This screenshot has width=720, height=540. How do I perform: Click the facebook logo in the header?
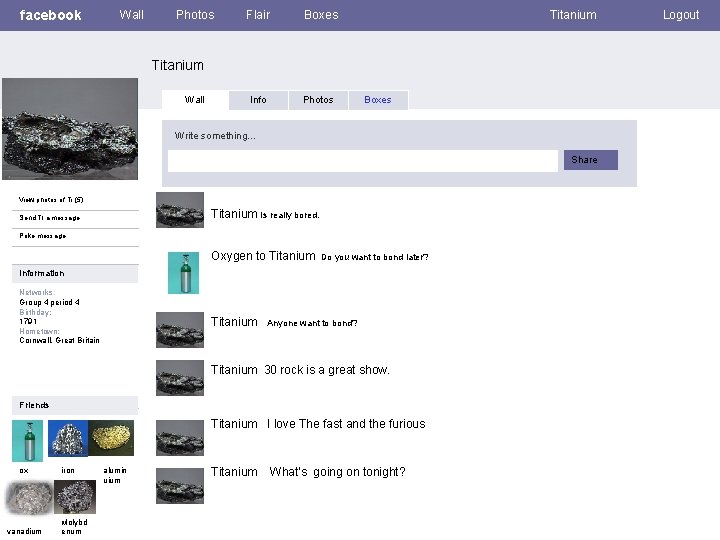(50, 15)
